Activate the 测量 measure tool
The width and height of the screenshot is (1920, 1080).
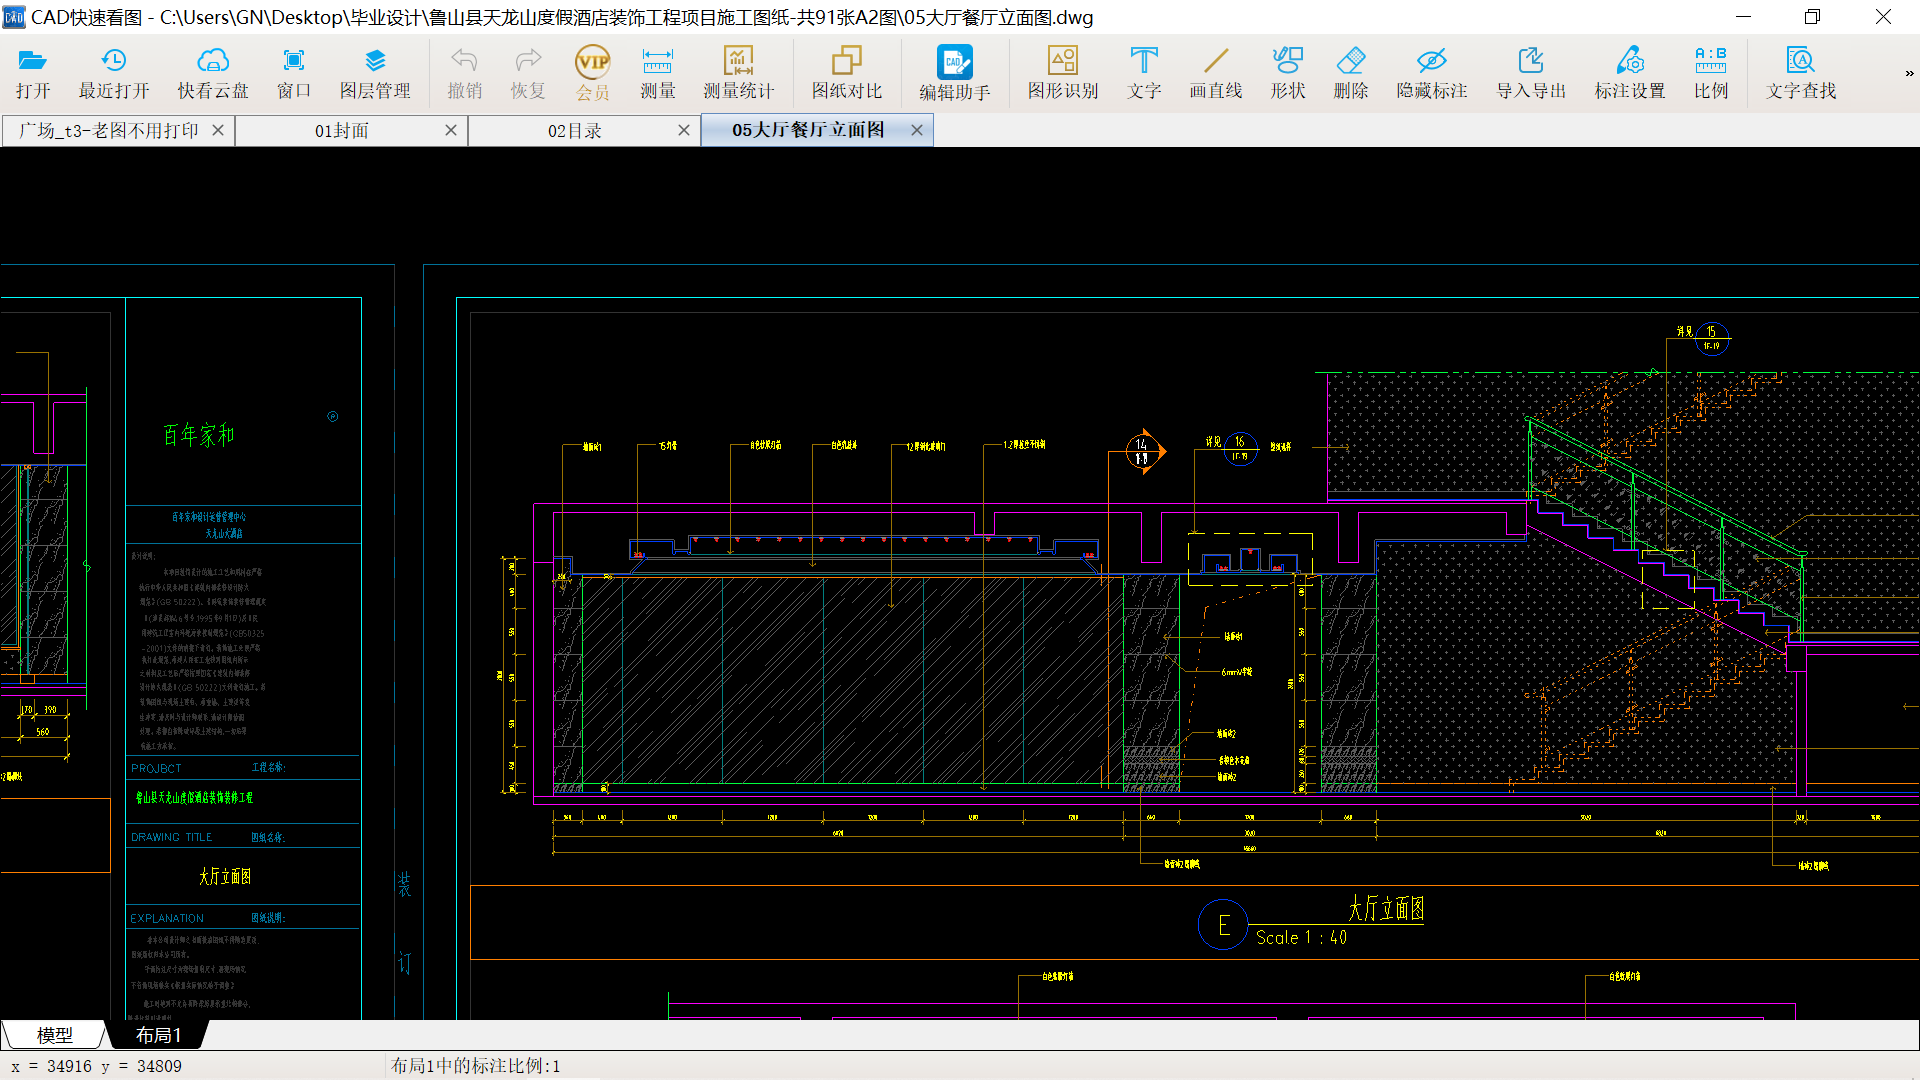click(x=657, y=73)
